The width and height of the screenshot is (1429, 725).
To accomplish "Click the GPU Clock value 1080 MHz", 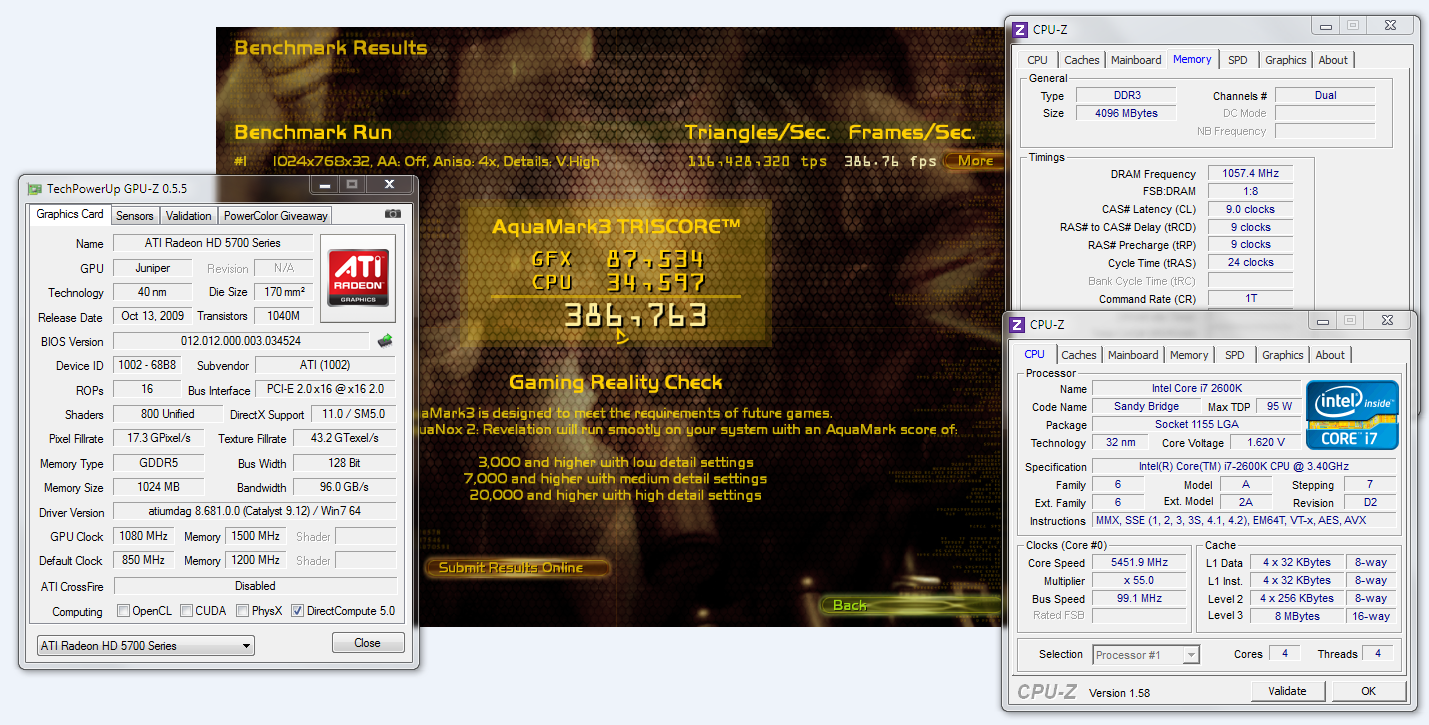I will coord(144,536).
